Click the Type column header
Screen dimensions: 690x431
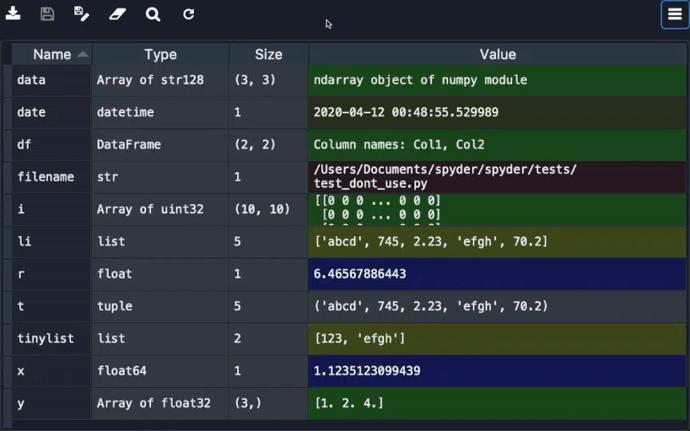(x=160, y=55)
